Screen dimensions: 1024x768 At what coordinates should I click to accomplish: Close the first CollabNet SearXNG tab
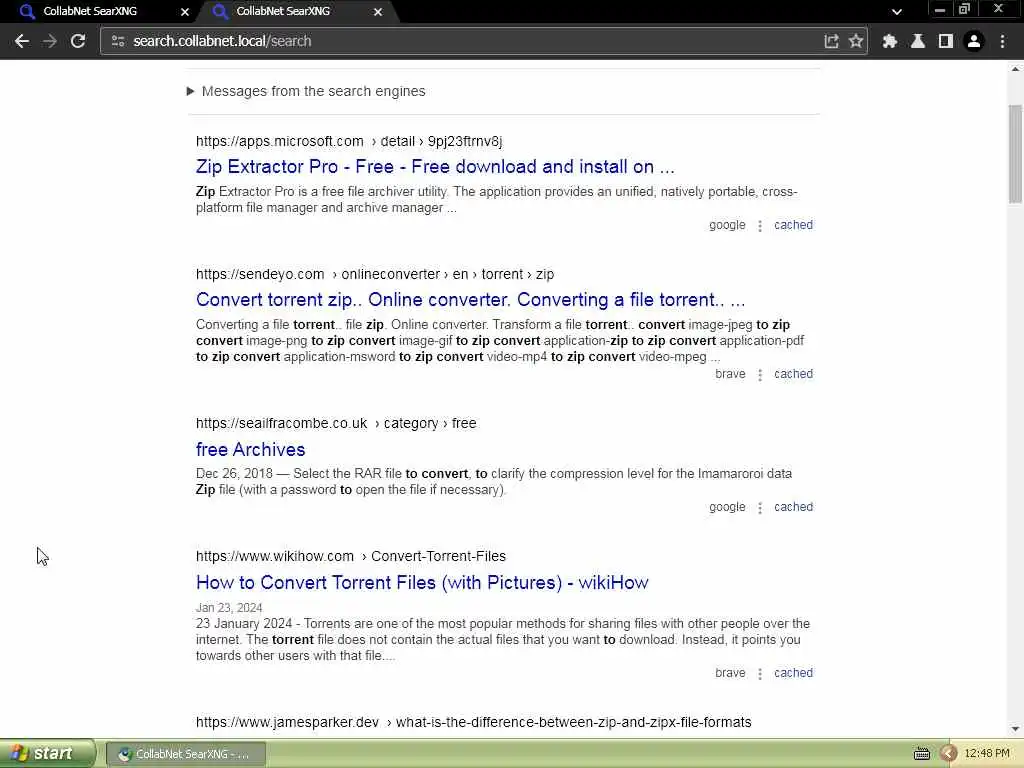pyautogui.click(x=185, y=12)
